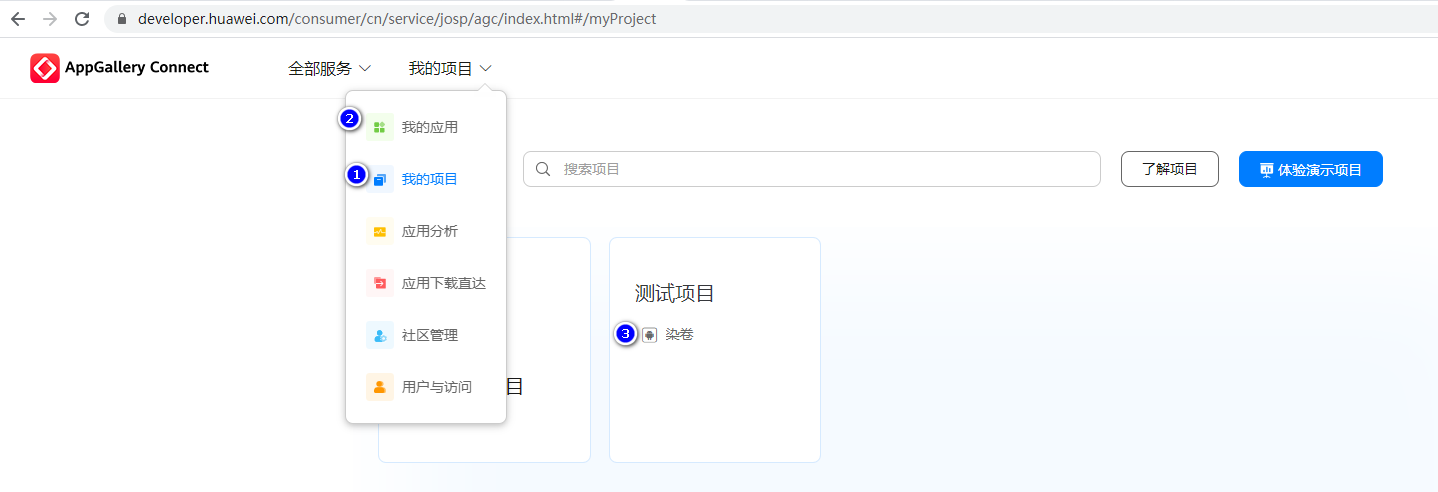Click the orange 用户与访问 person icon
The width and height of the screenshot is (1438, 492).
coord(380,387)
